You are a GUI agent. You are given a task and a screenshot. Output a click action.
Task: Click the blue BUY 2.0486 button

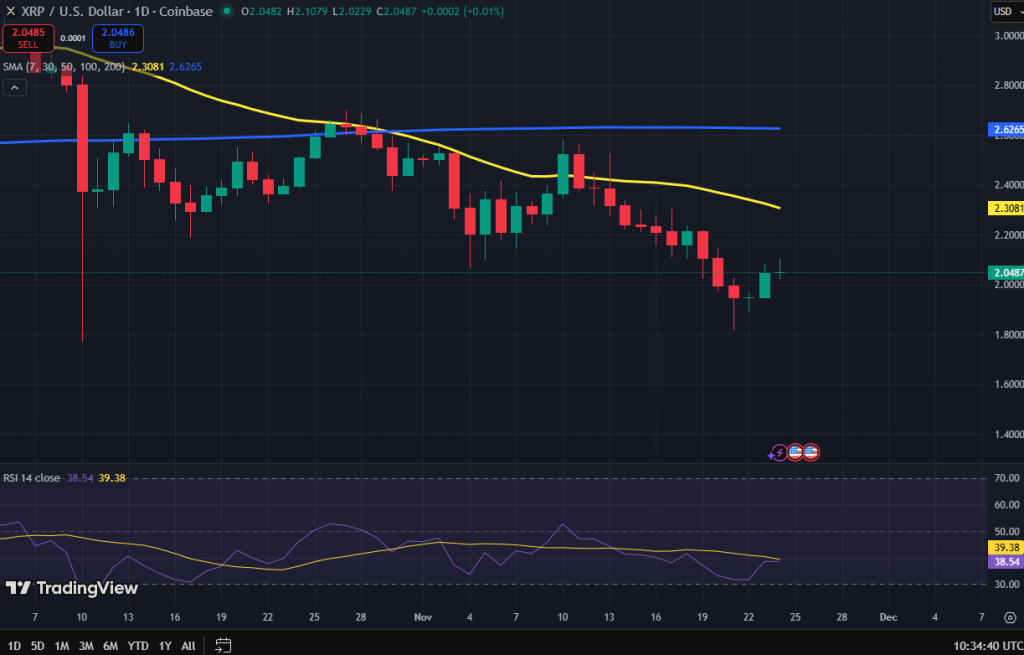pyautogui.click(x=117, y=38)
